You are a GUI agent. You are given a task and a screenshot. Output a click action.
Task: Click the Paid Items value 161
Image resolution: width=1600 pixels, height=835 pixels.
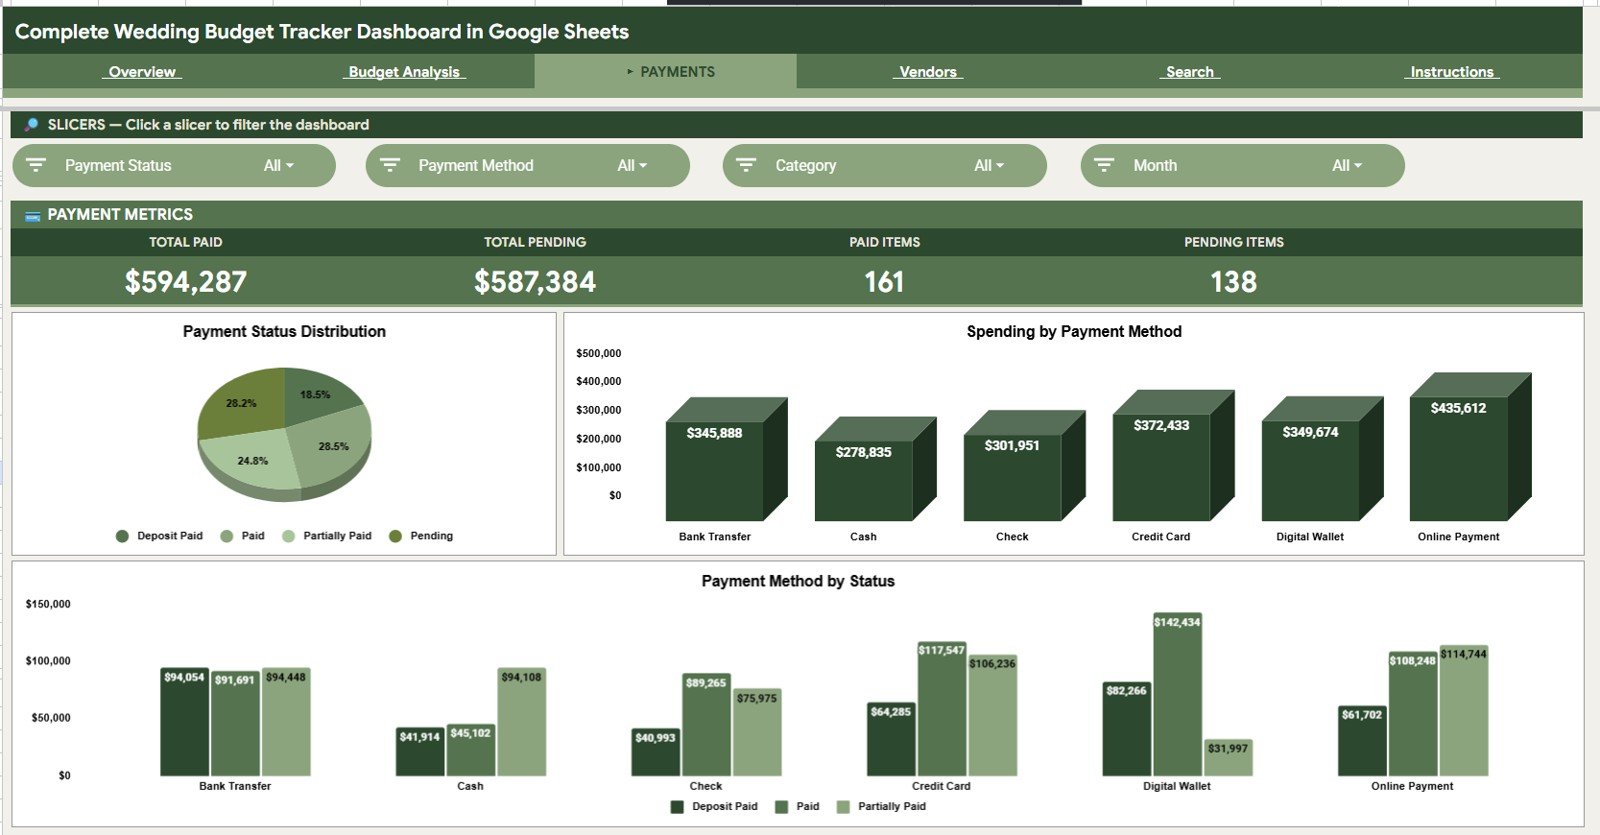tap(884, 282)
